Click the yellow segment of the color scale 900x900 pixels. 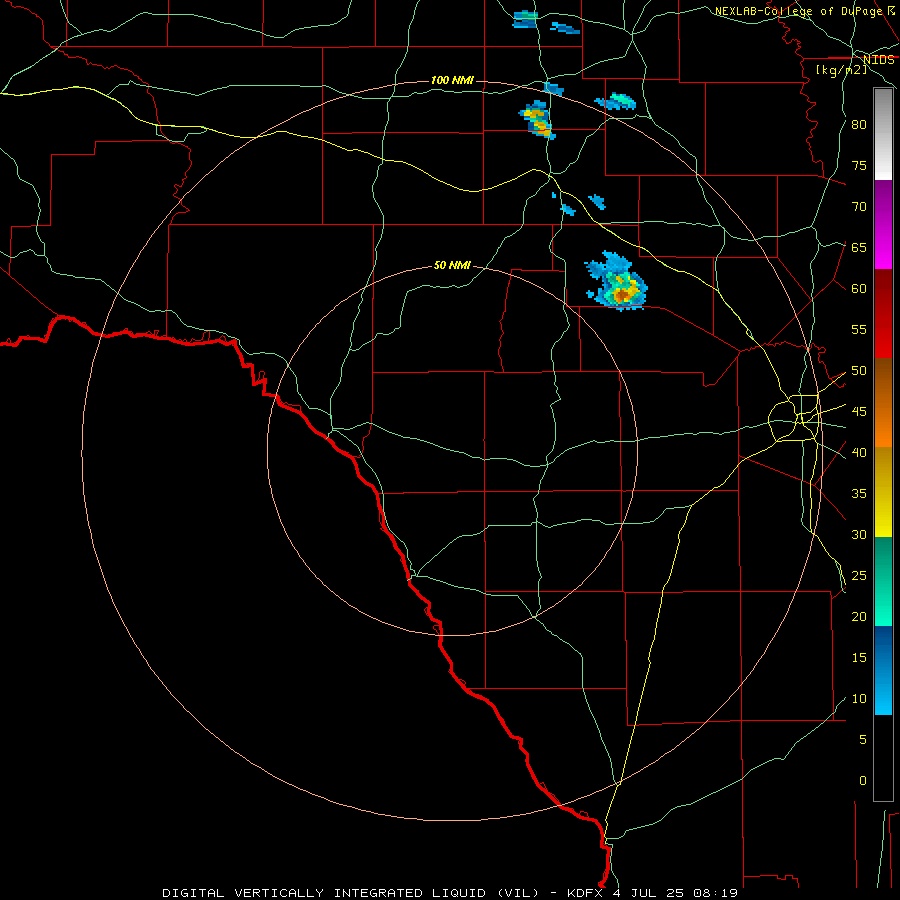(x=883, y=492)
